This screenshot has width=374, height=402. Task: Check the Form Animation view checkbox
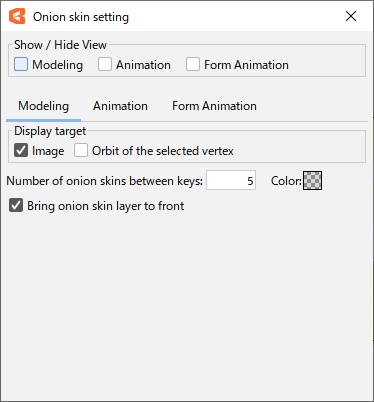[x=193, y=64]
